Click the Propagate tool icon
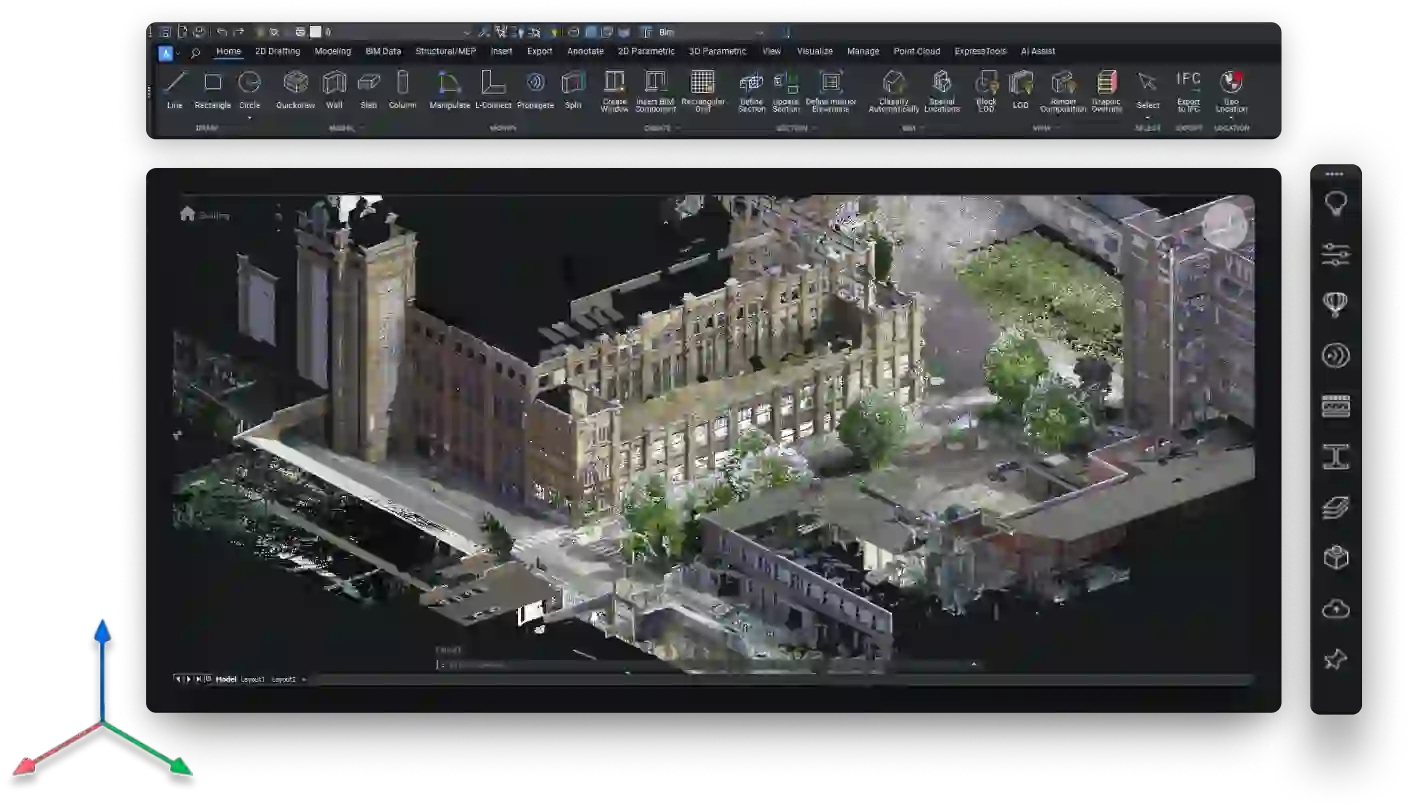1410x811 pixels. (x=536, y=84)
